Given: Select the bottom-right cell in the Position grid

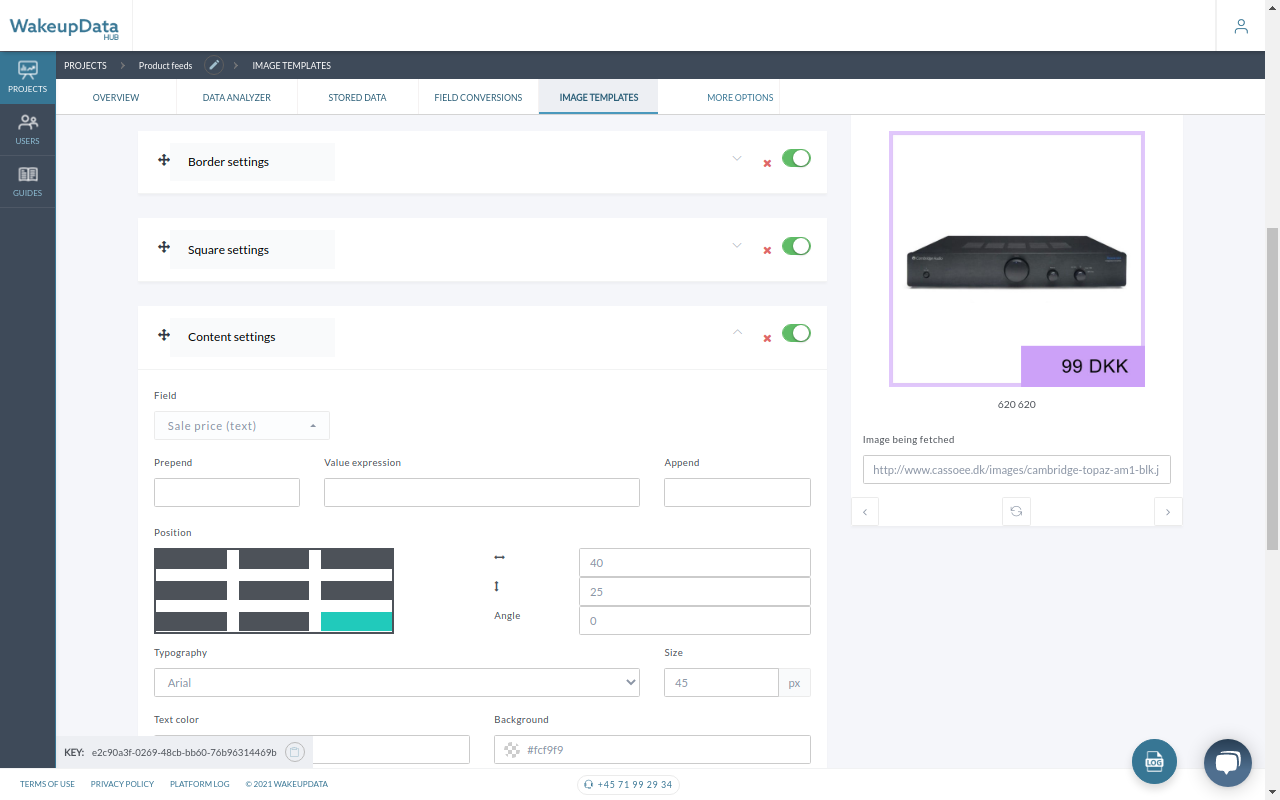Looking at the screenshot, I should point(356,621).
